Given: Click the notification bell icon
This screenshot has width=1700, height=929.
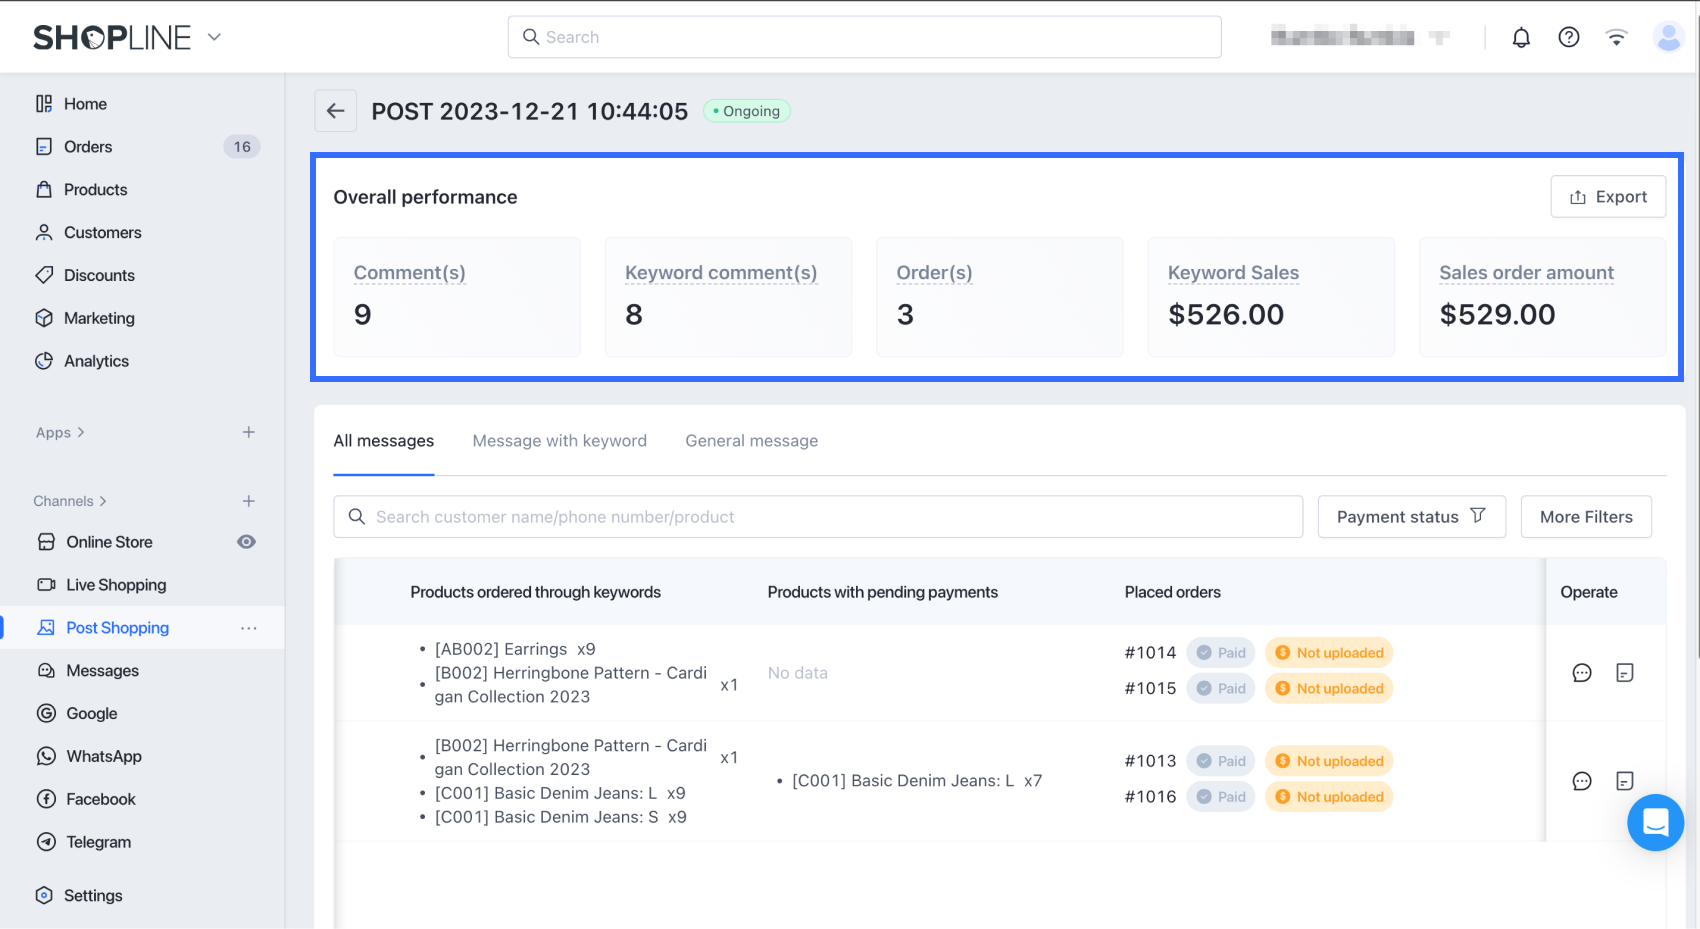Looking at the screenshot, I should [x=1521, y=38].
